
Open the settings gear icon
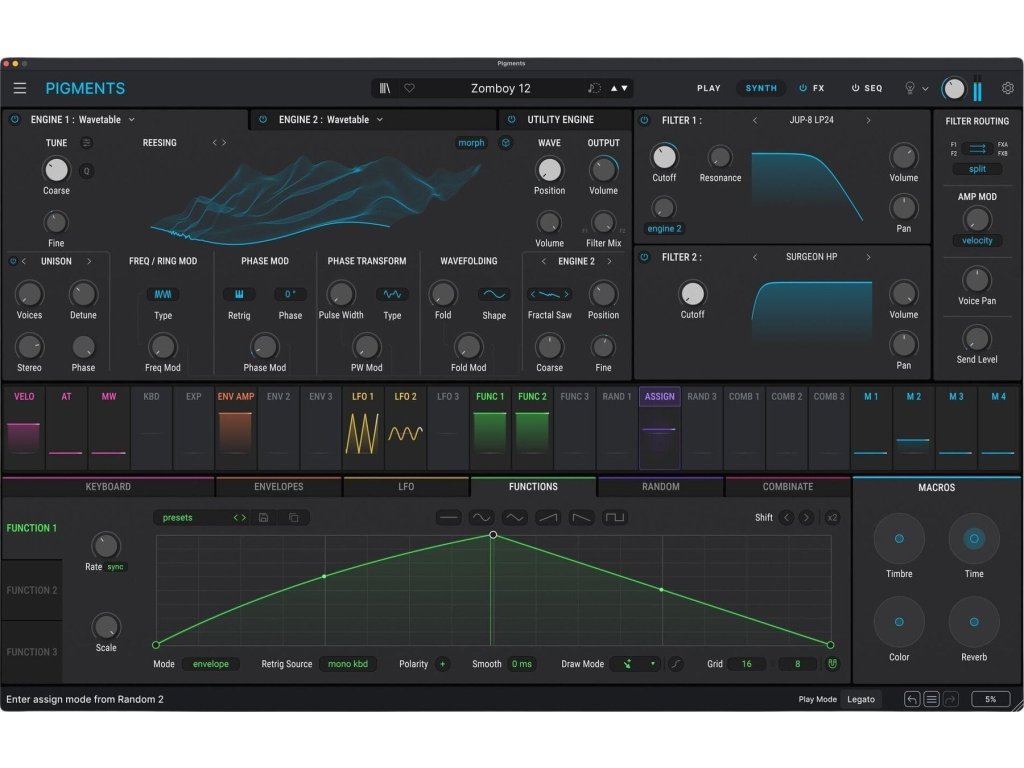[1007, 88]
